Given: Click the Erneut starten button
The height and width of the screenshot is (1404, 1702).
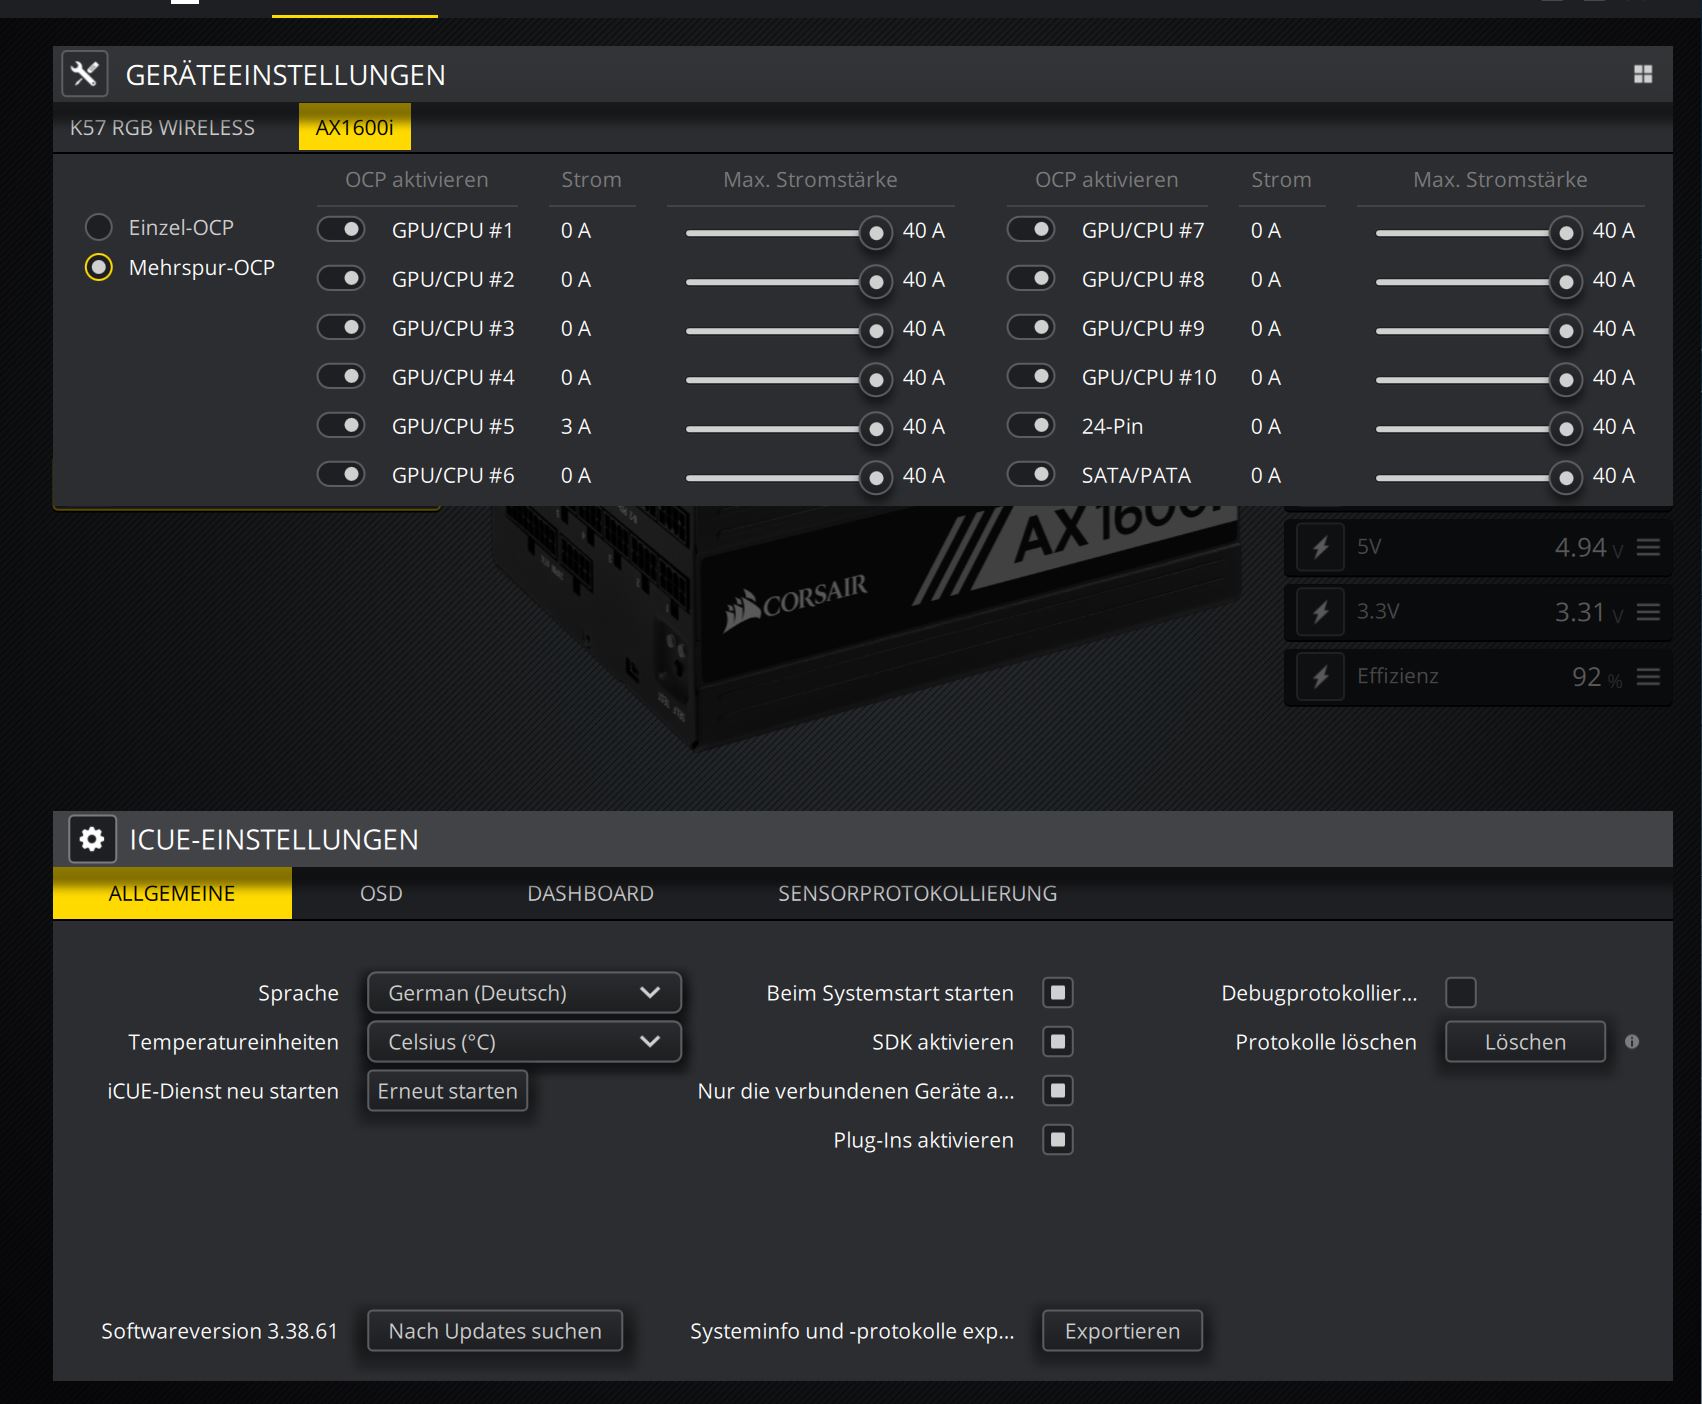Looking at the screenshot, I should 447,1091.
